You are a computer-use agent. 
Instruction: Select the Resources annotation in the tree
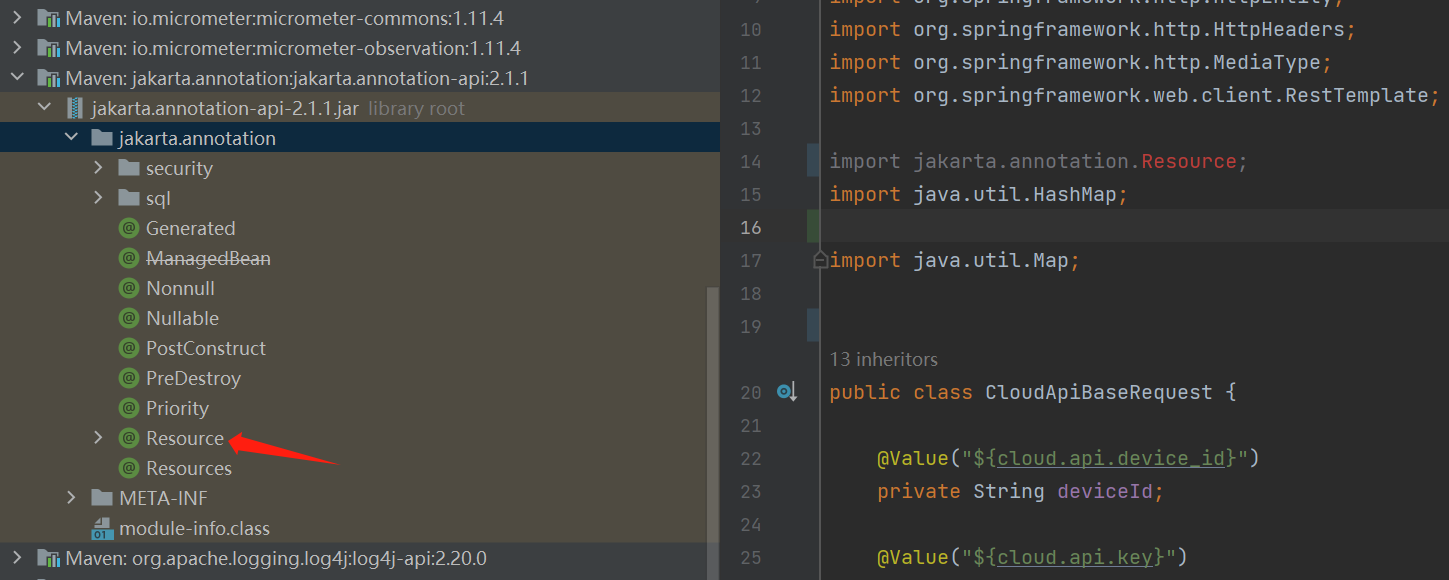[190, 468]
